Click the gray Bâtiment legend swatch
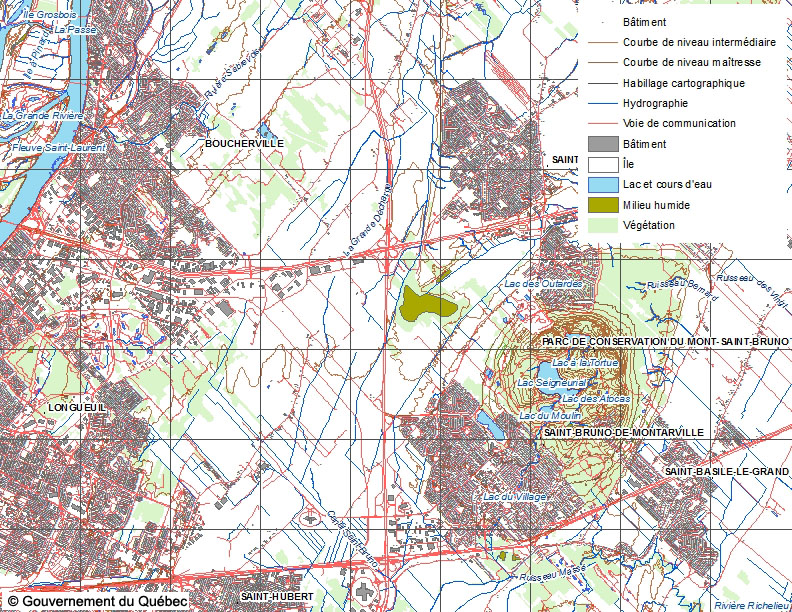This screenshot has height=612, width=792. pyautogui.click(x=603, y=144)
